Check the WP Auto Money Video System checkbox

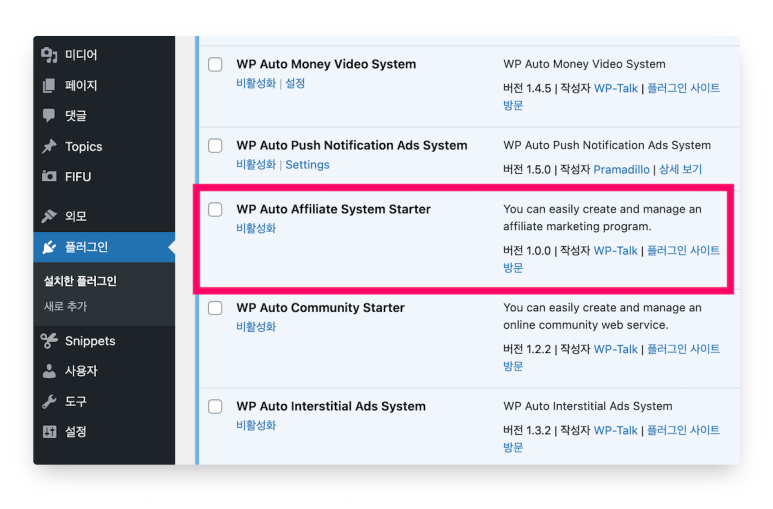coord(215,65)
